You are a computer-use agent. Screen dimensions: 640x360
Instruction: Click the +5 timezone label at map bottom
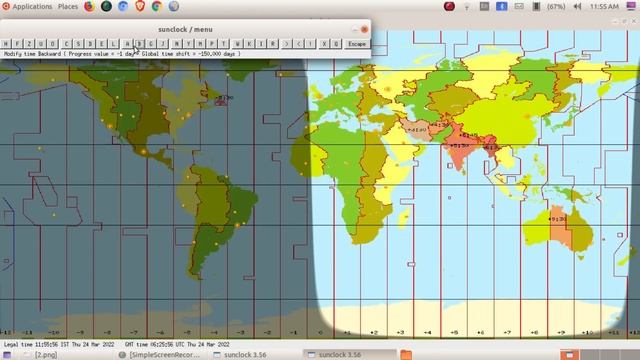(x=454, y=333)
